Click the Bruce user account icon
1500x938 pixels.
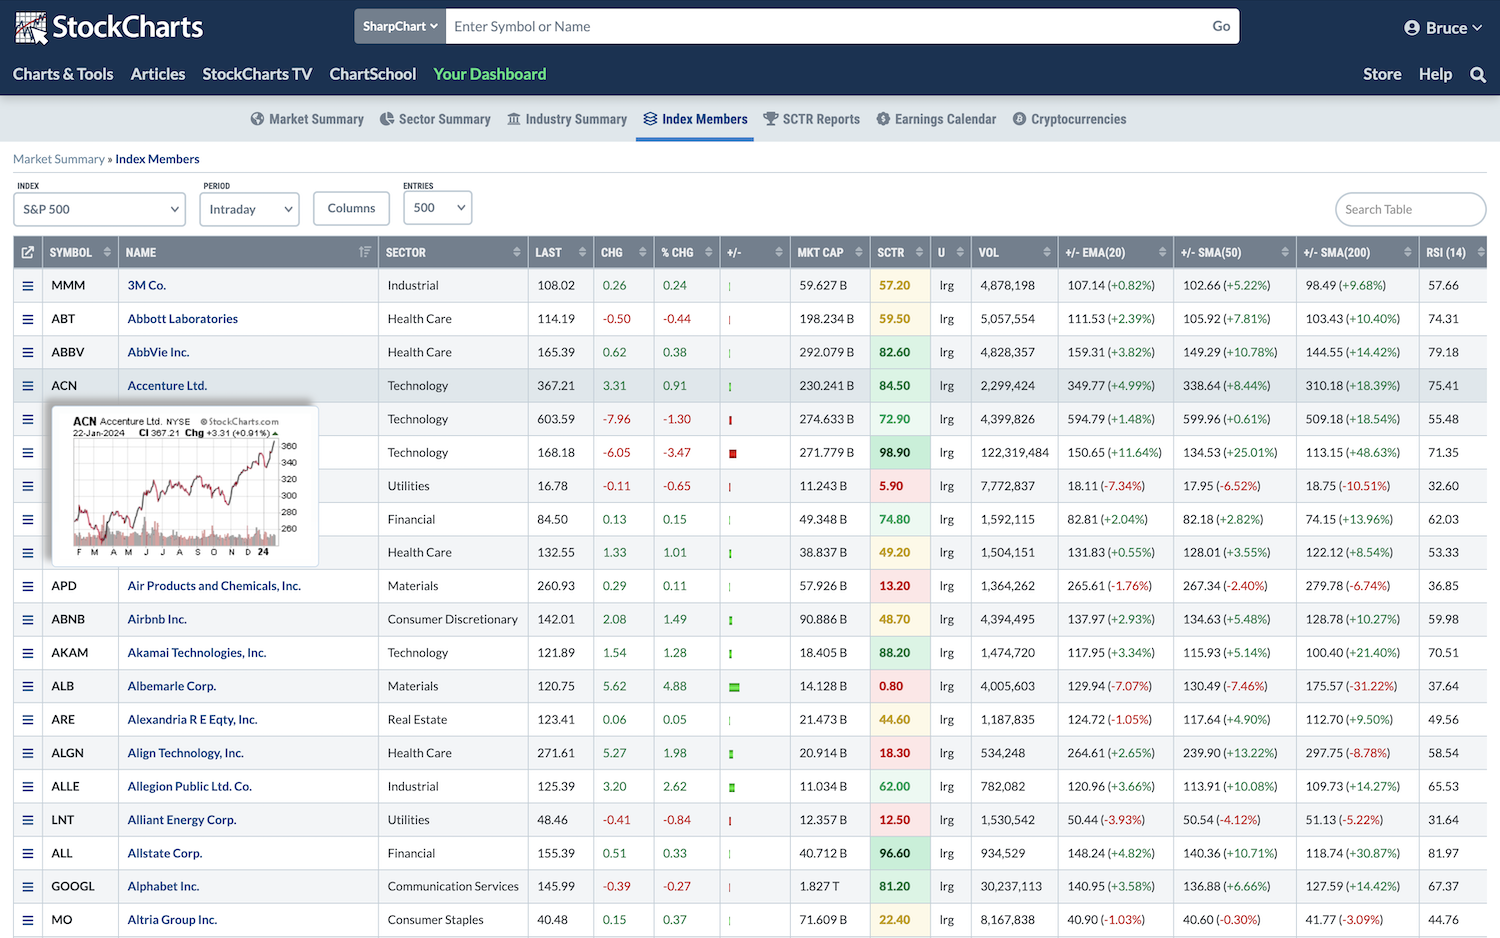tap(1411, 28)
